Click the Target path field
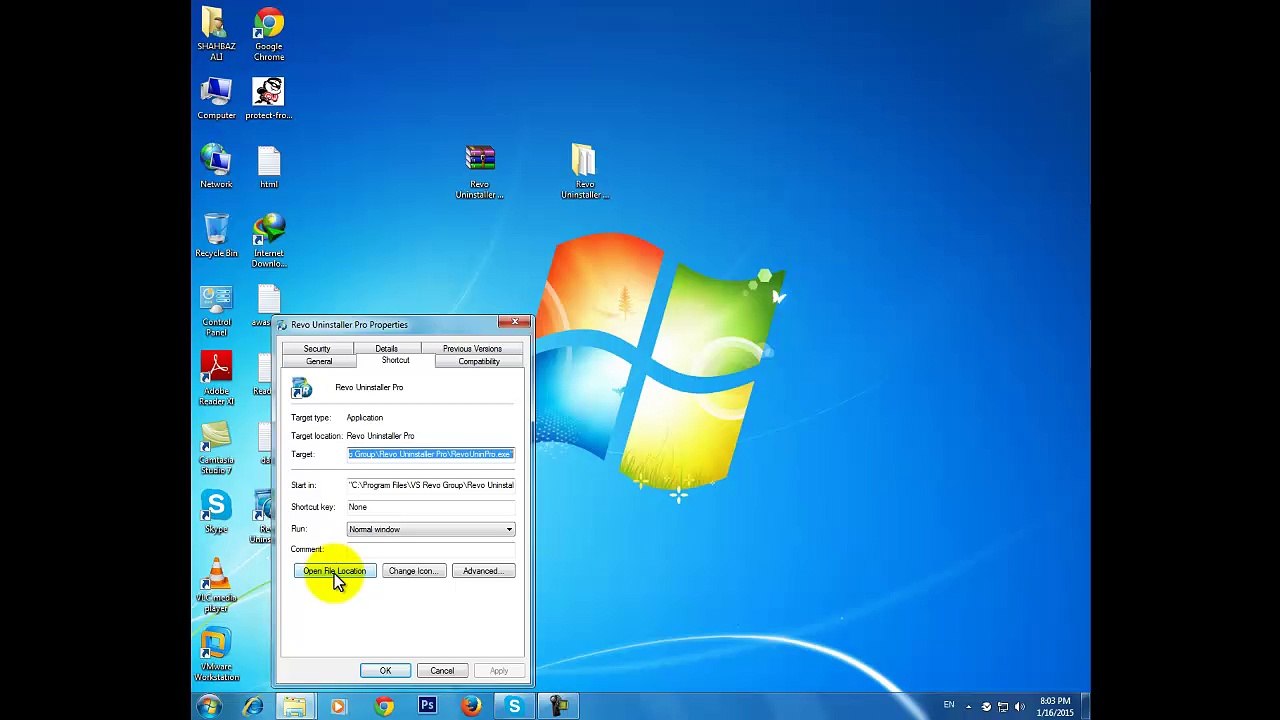Viewport: 1280px width, 720px height. click(x=431, y=454)
